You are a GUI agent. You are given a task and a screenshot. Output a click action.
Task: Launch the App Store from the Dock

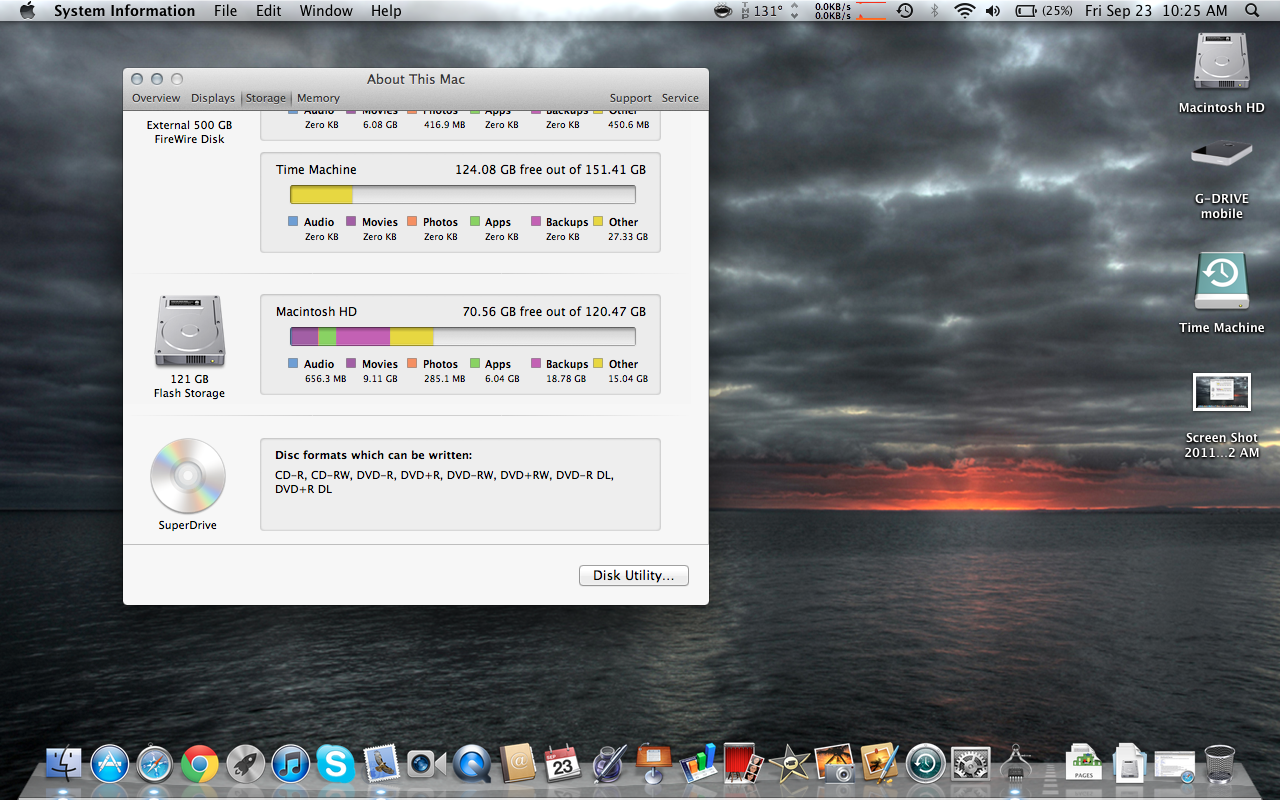[109, 765]
